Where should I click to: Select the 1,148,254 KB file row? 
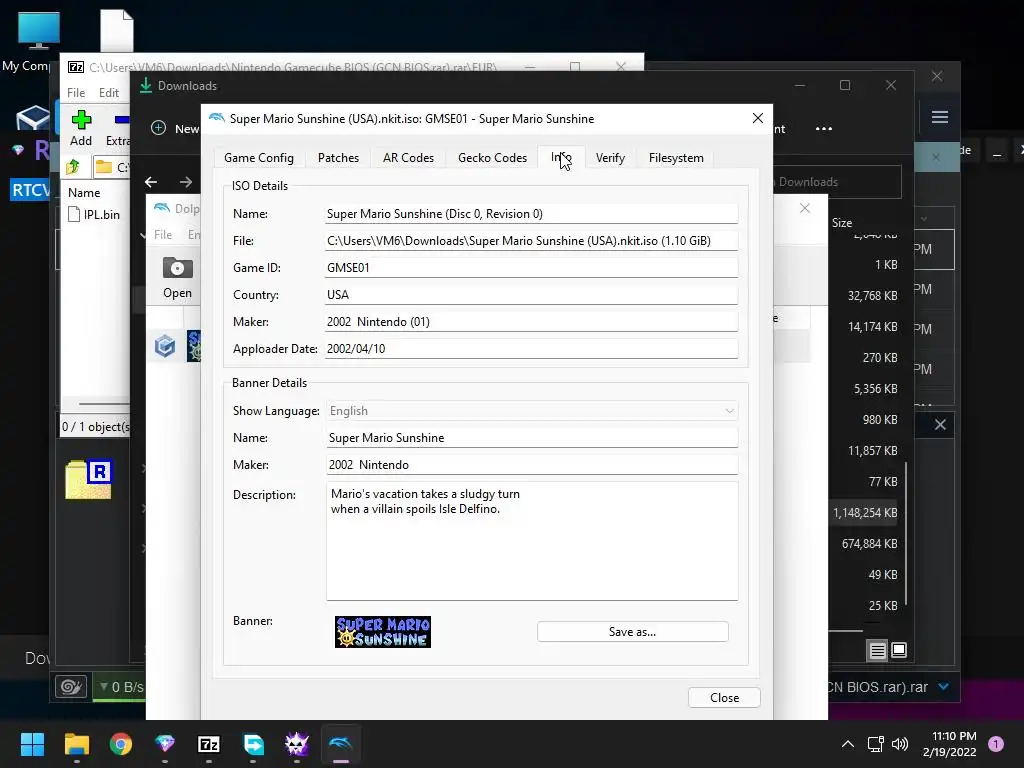point(865,513)
